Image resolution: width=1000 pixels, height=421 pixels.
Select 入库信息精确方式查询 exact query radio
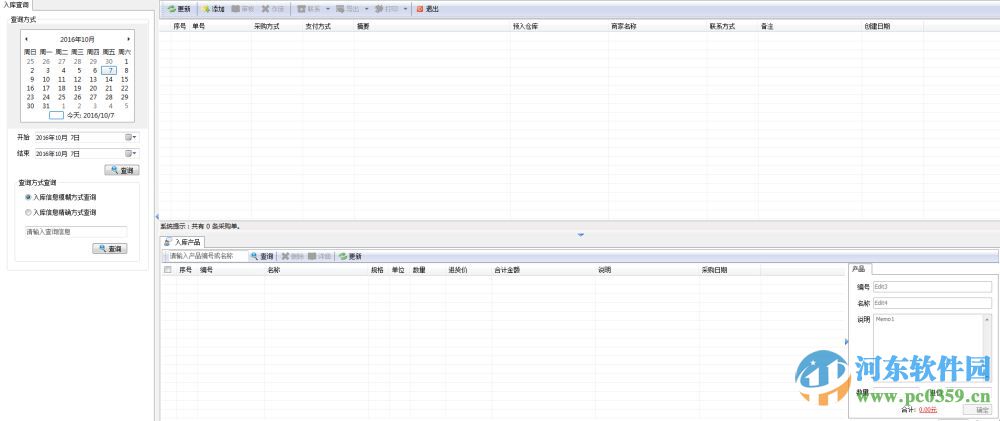(x=28, y=212)
